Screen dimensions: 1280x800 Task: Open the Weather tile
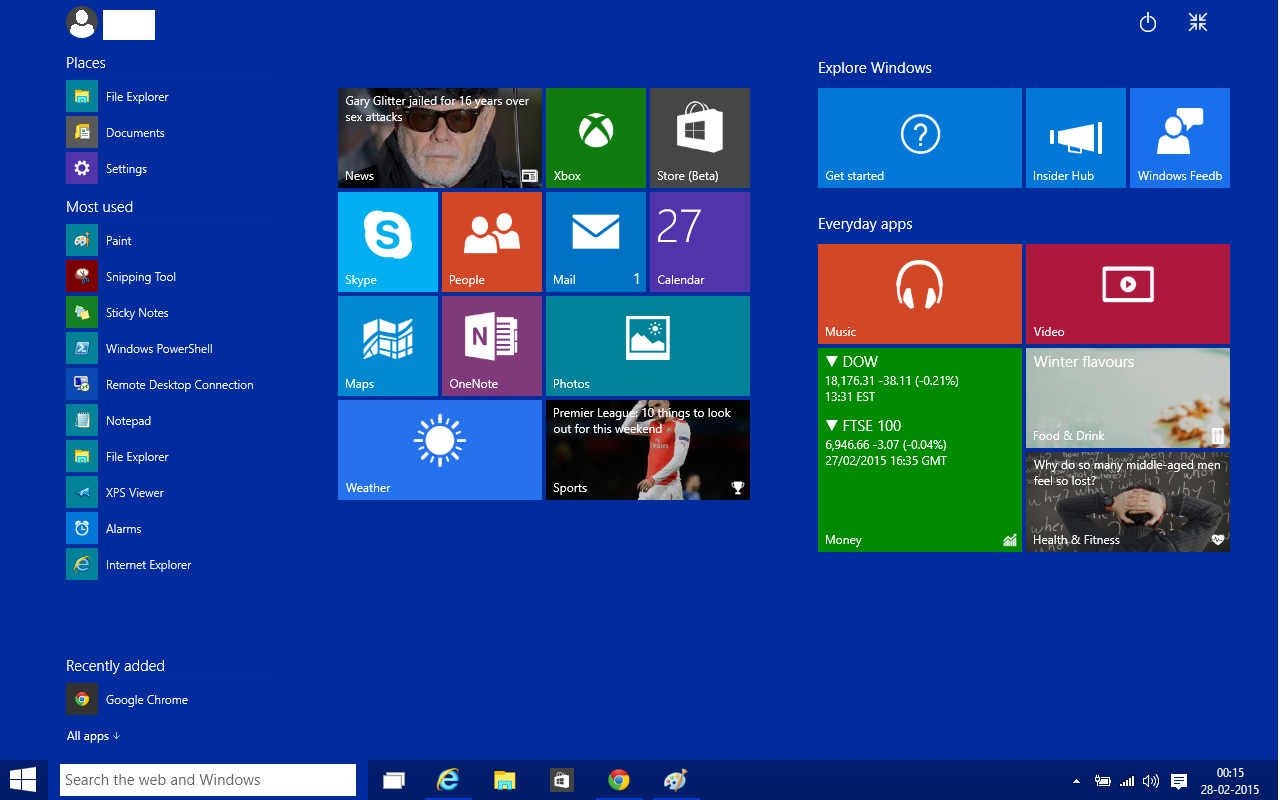[x=440, y=450]
